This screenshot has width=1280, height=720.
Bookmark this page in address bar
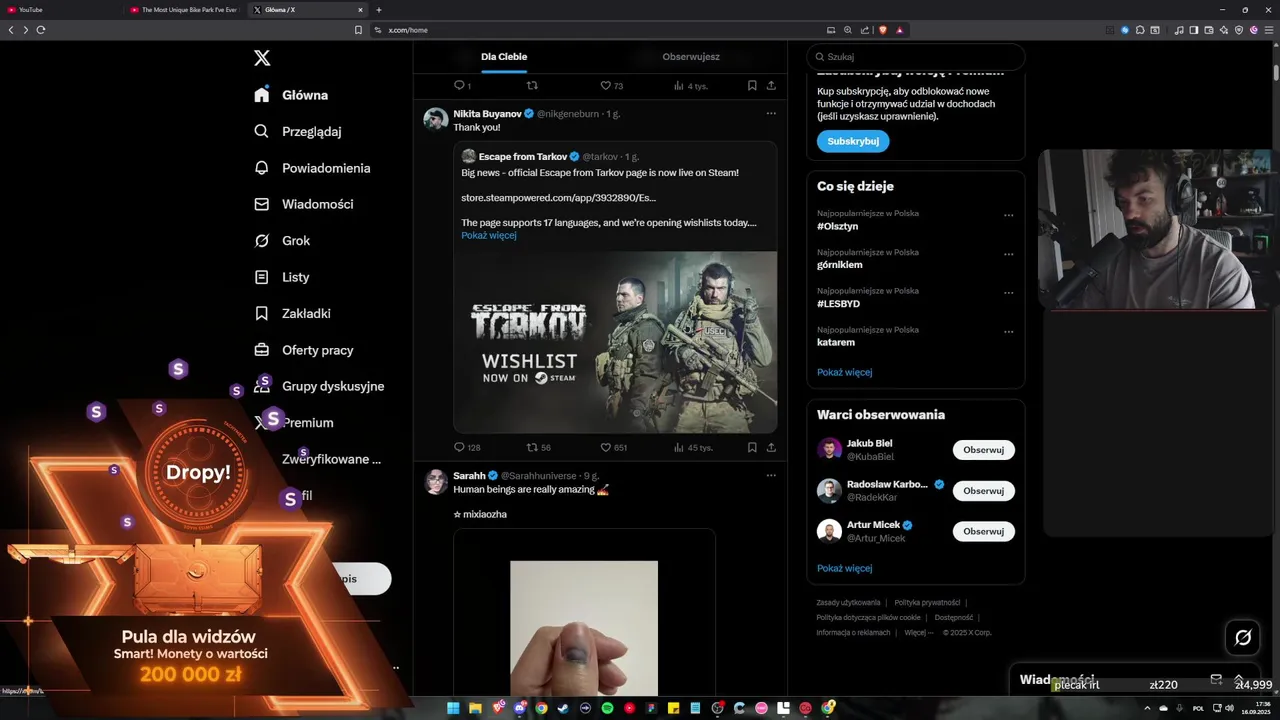(358, 30)
